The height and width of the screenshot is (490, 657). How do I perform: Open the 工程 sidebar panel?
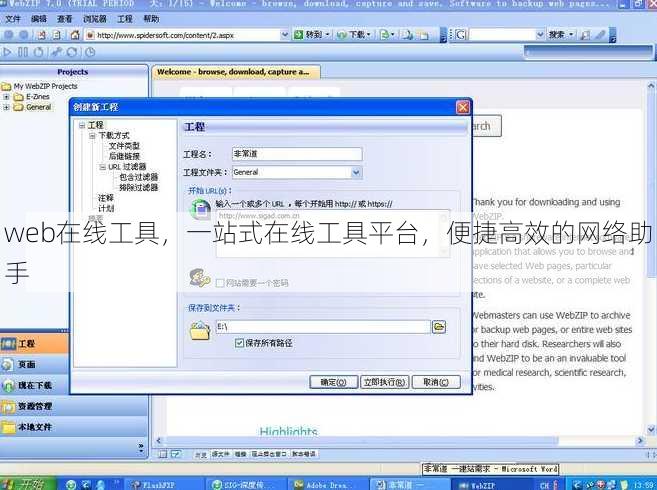(34, 344)
